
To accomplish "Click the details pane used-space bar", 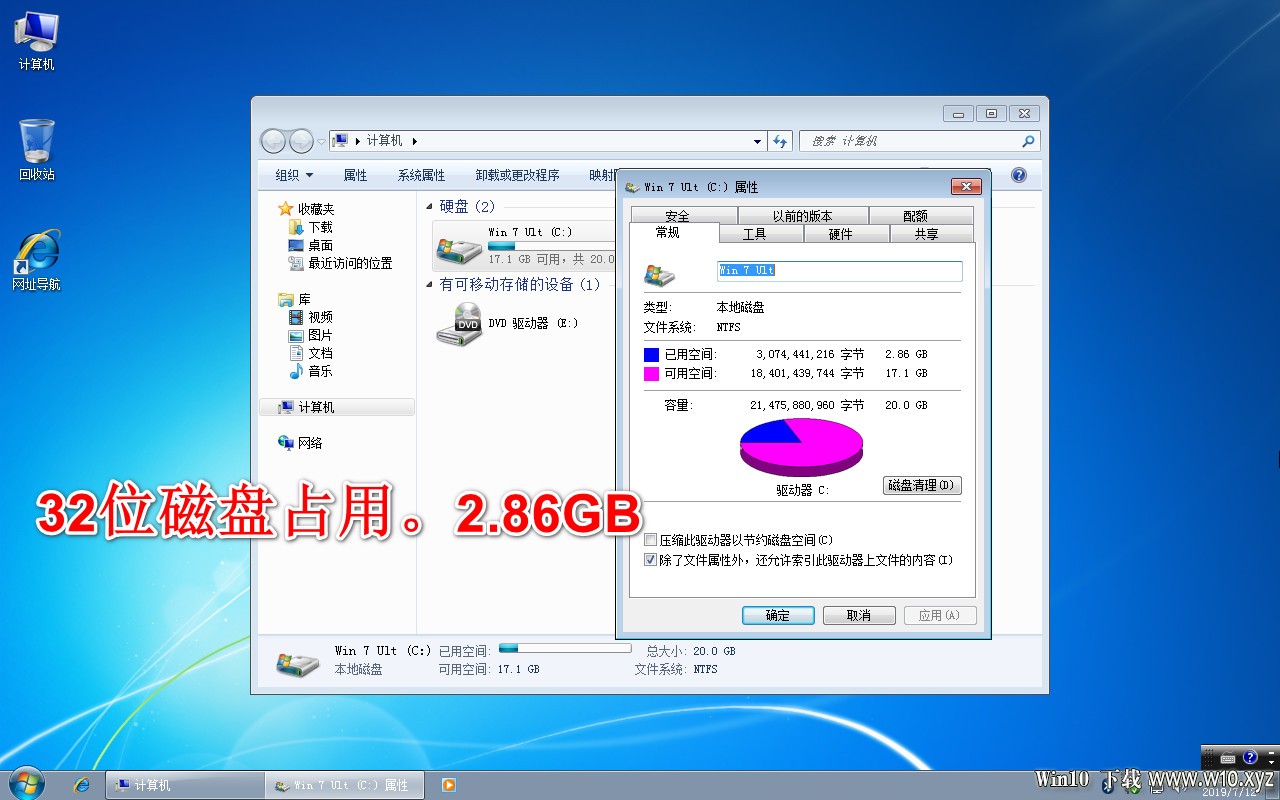I will click(x=565, y=648).
